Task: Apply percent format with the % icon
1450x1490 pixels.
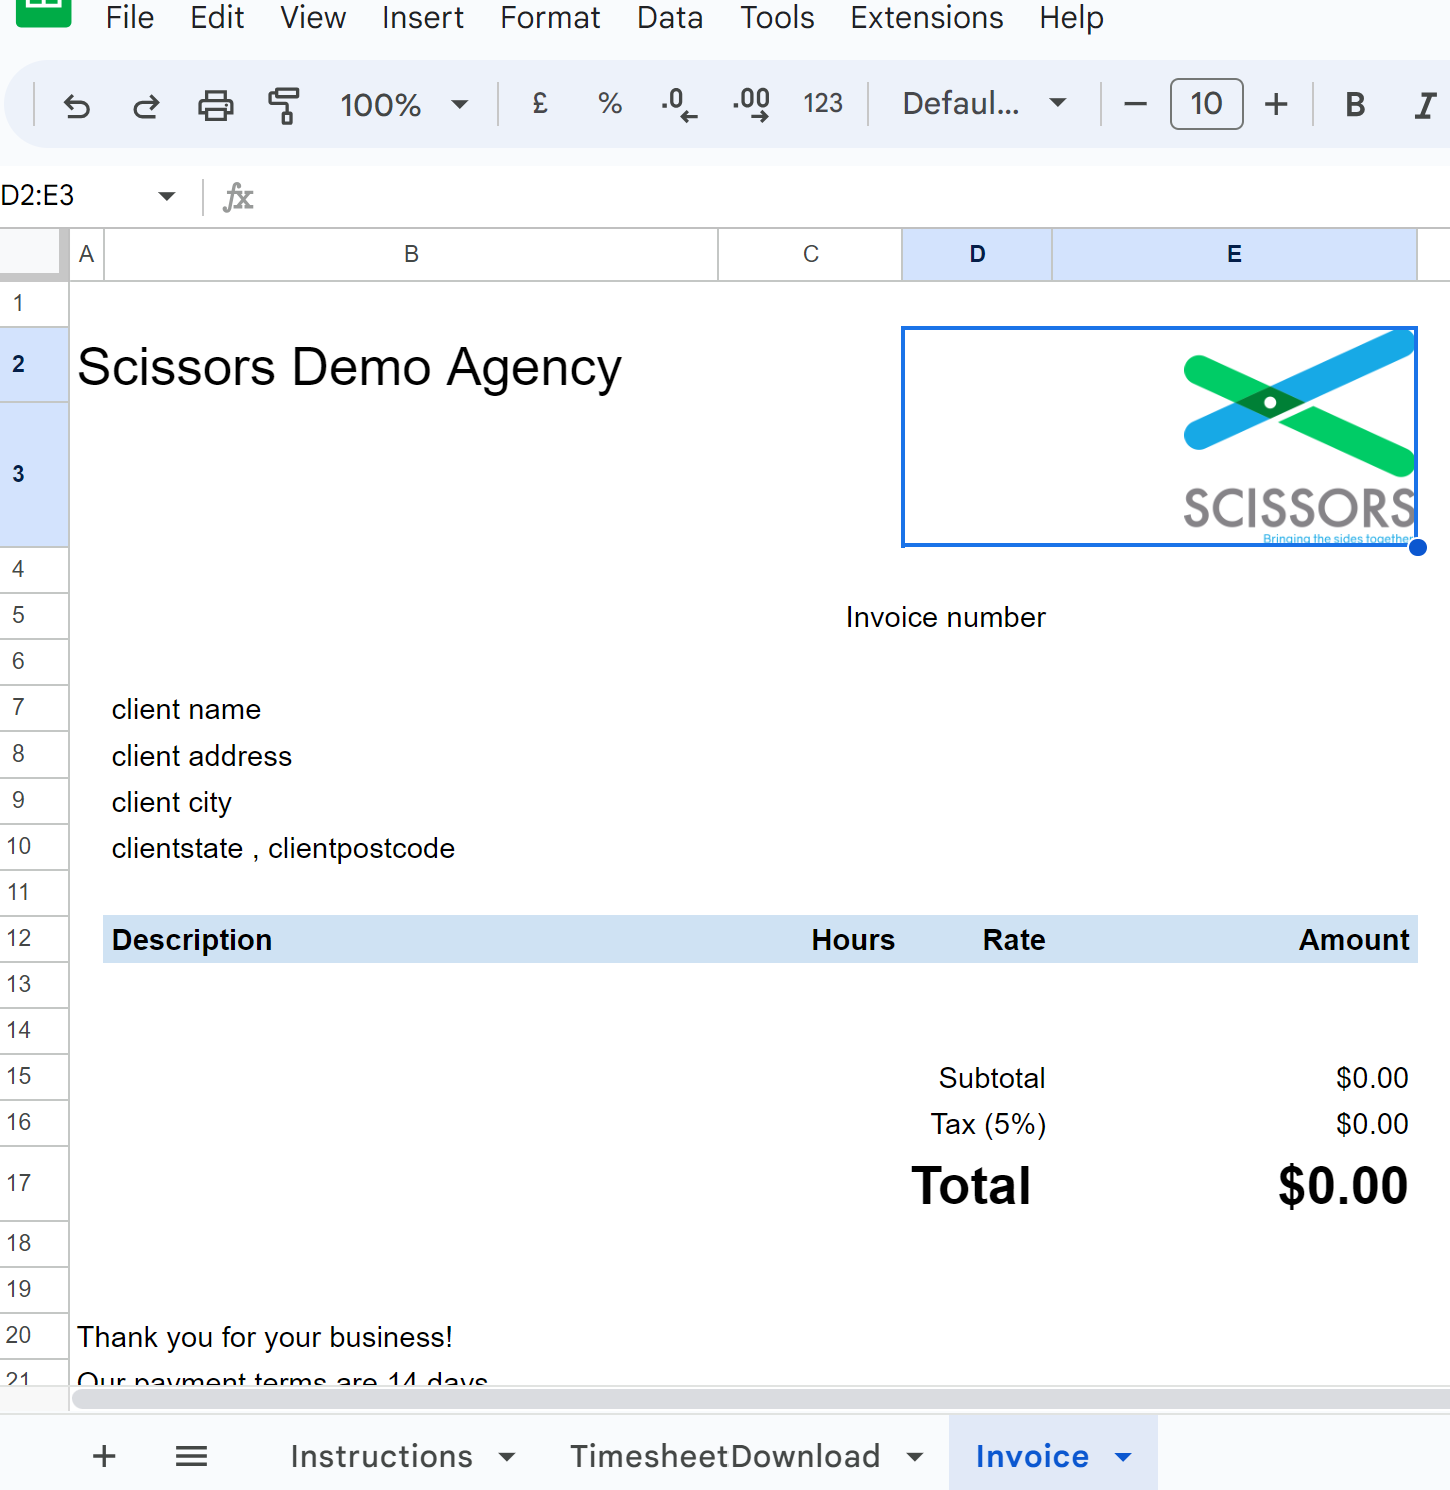Action: tap(610, 104)
